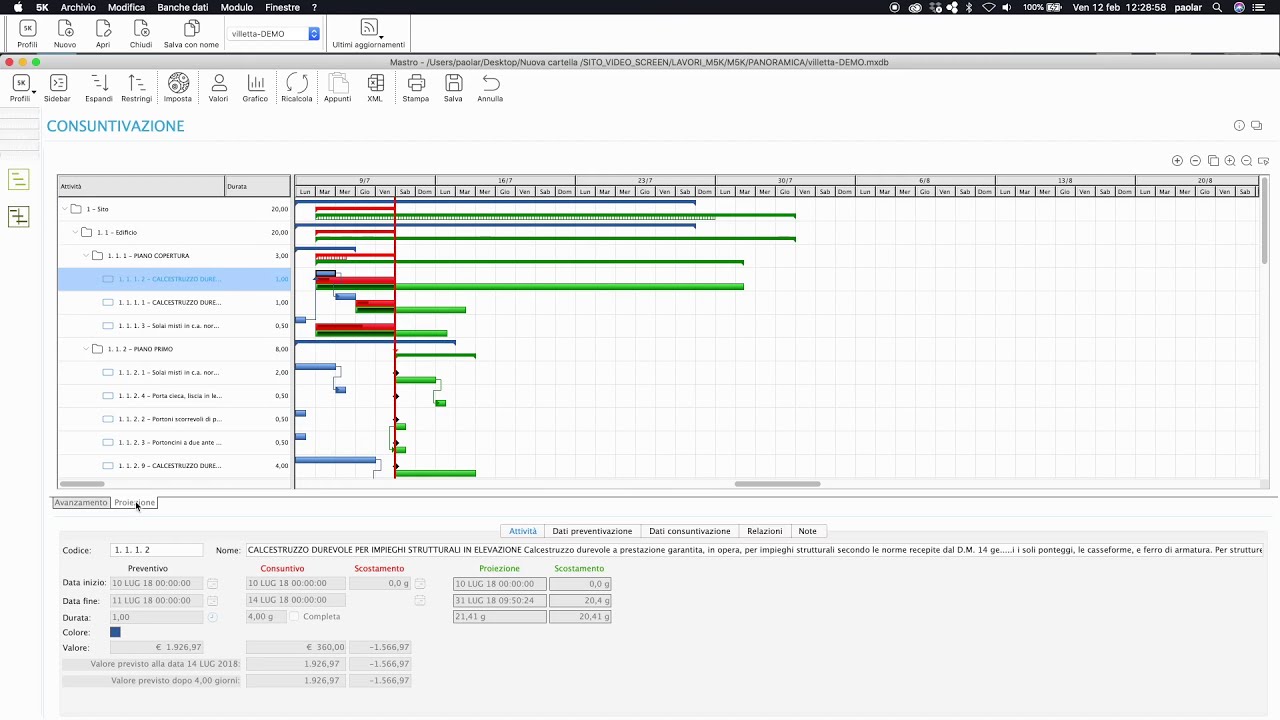1280x720 pixels.
Task: Click the Gantt hierarchy icon in left sidebar
Action: pyautogui.click(x=18, y=216)
